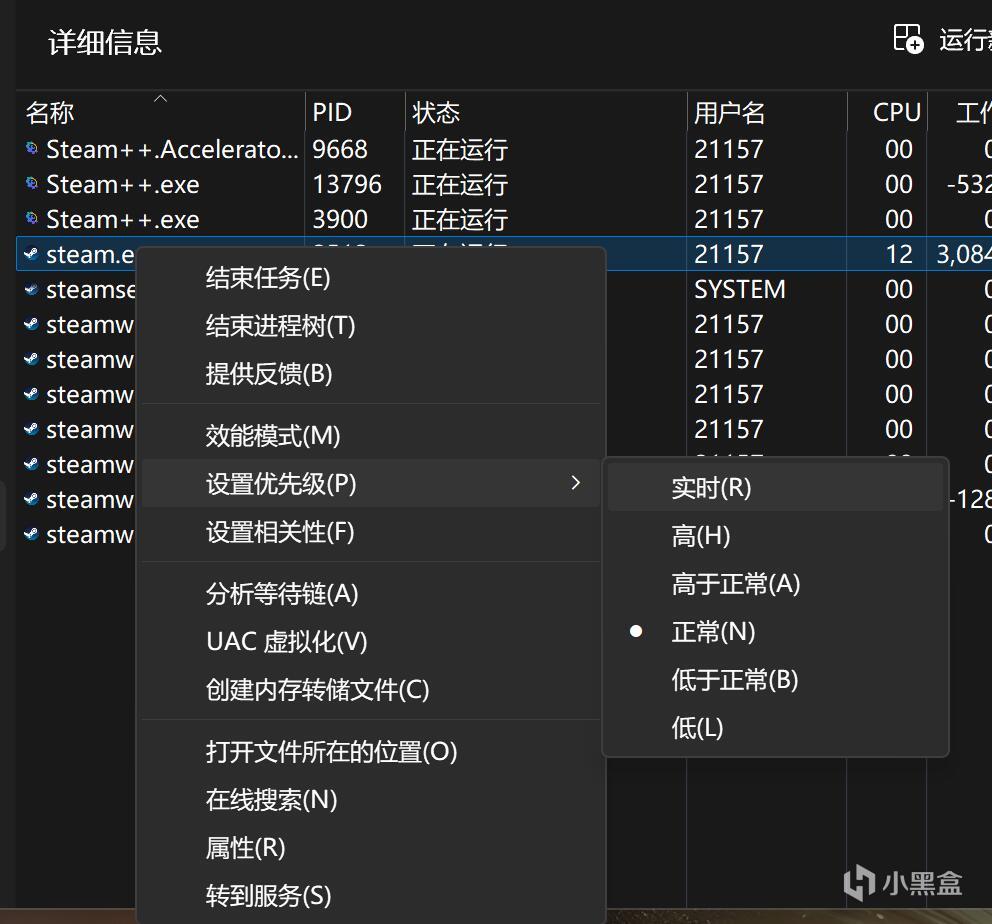Click the Run new task (运行) label
The image size is (992, 924).
click(965, 40)
